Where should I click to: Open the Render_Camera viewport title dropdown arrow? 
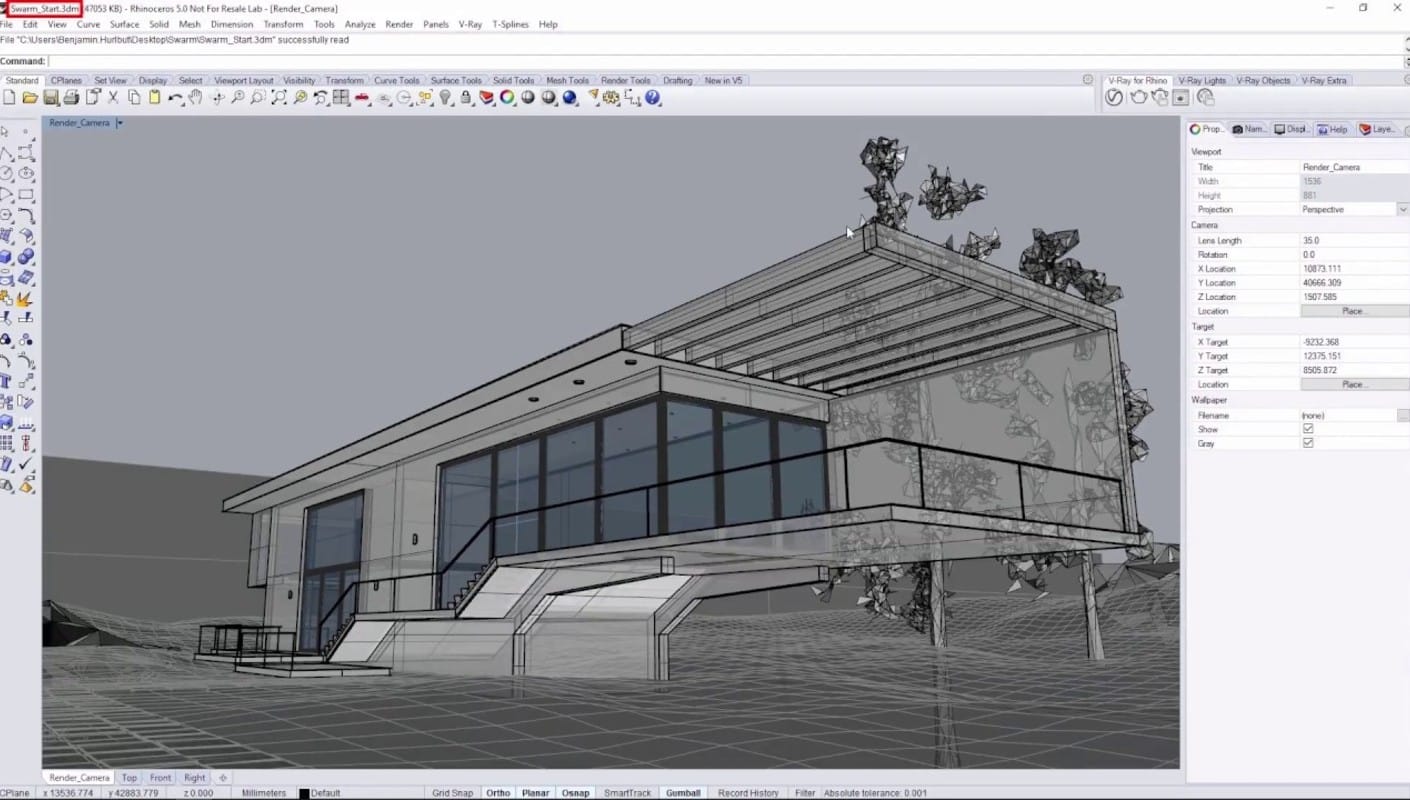119,123
